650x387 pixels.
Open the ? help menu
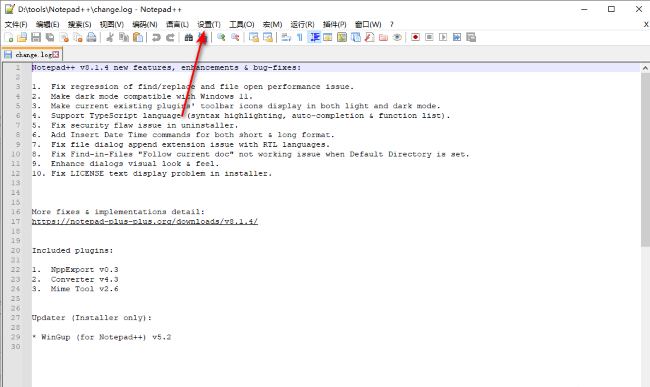391,24
